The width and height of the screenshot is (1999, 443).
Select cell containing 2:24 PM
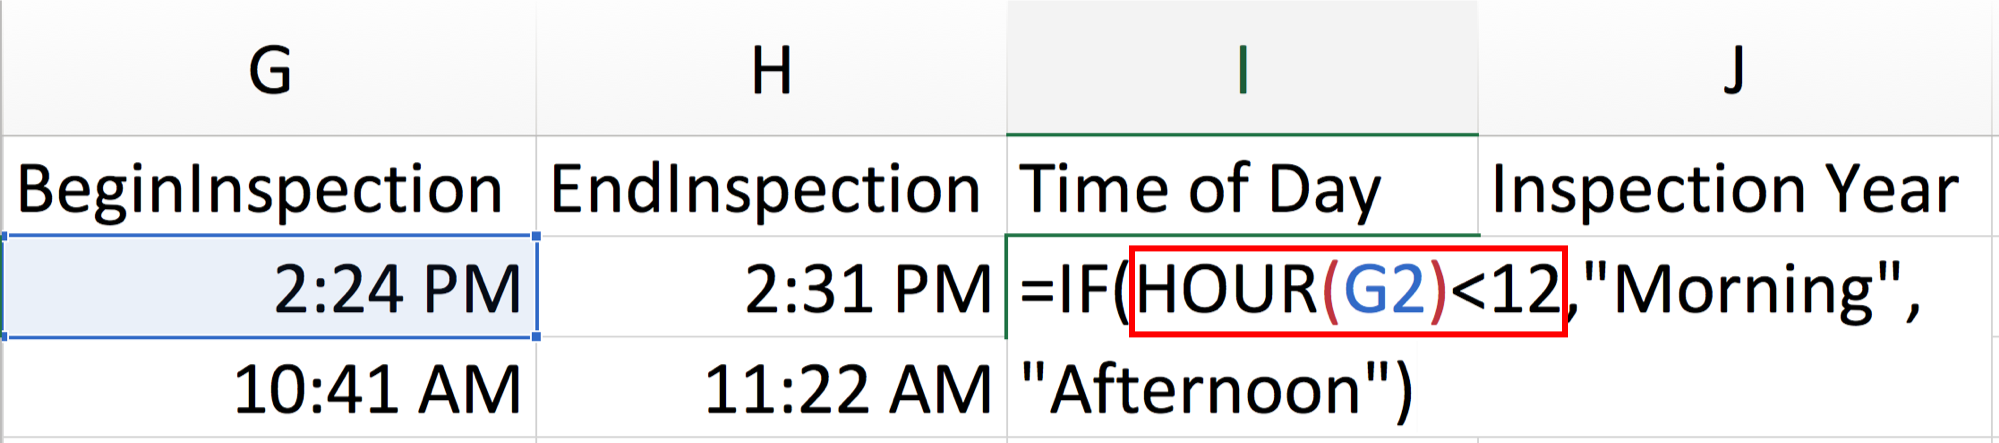click(269, 287)
